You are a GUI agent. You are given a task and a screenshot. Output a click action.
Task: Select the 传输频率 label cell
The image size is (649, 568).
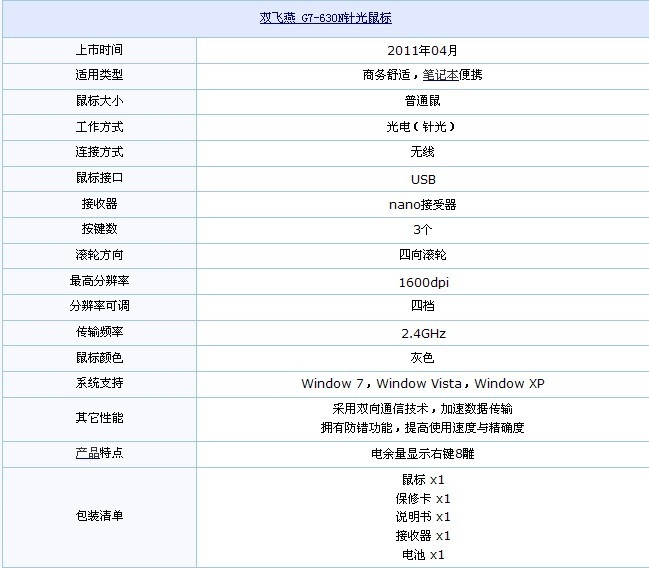pyautogui.click(x=99, y=332)
